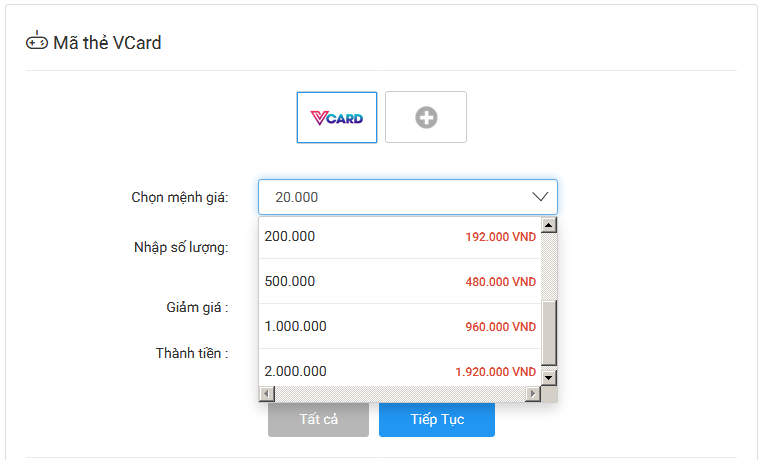Viewport: 763px width, 460px height.
Task: Click the 960.000 VND price text
Action: [x=500, y=327]
